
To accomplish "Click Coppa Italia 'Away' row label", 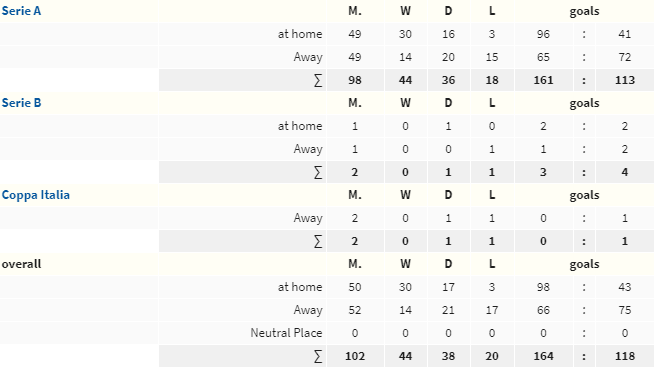I will pyautogui.click(x=308, y=218).
